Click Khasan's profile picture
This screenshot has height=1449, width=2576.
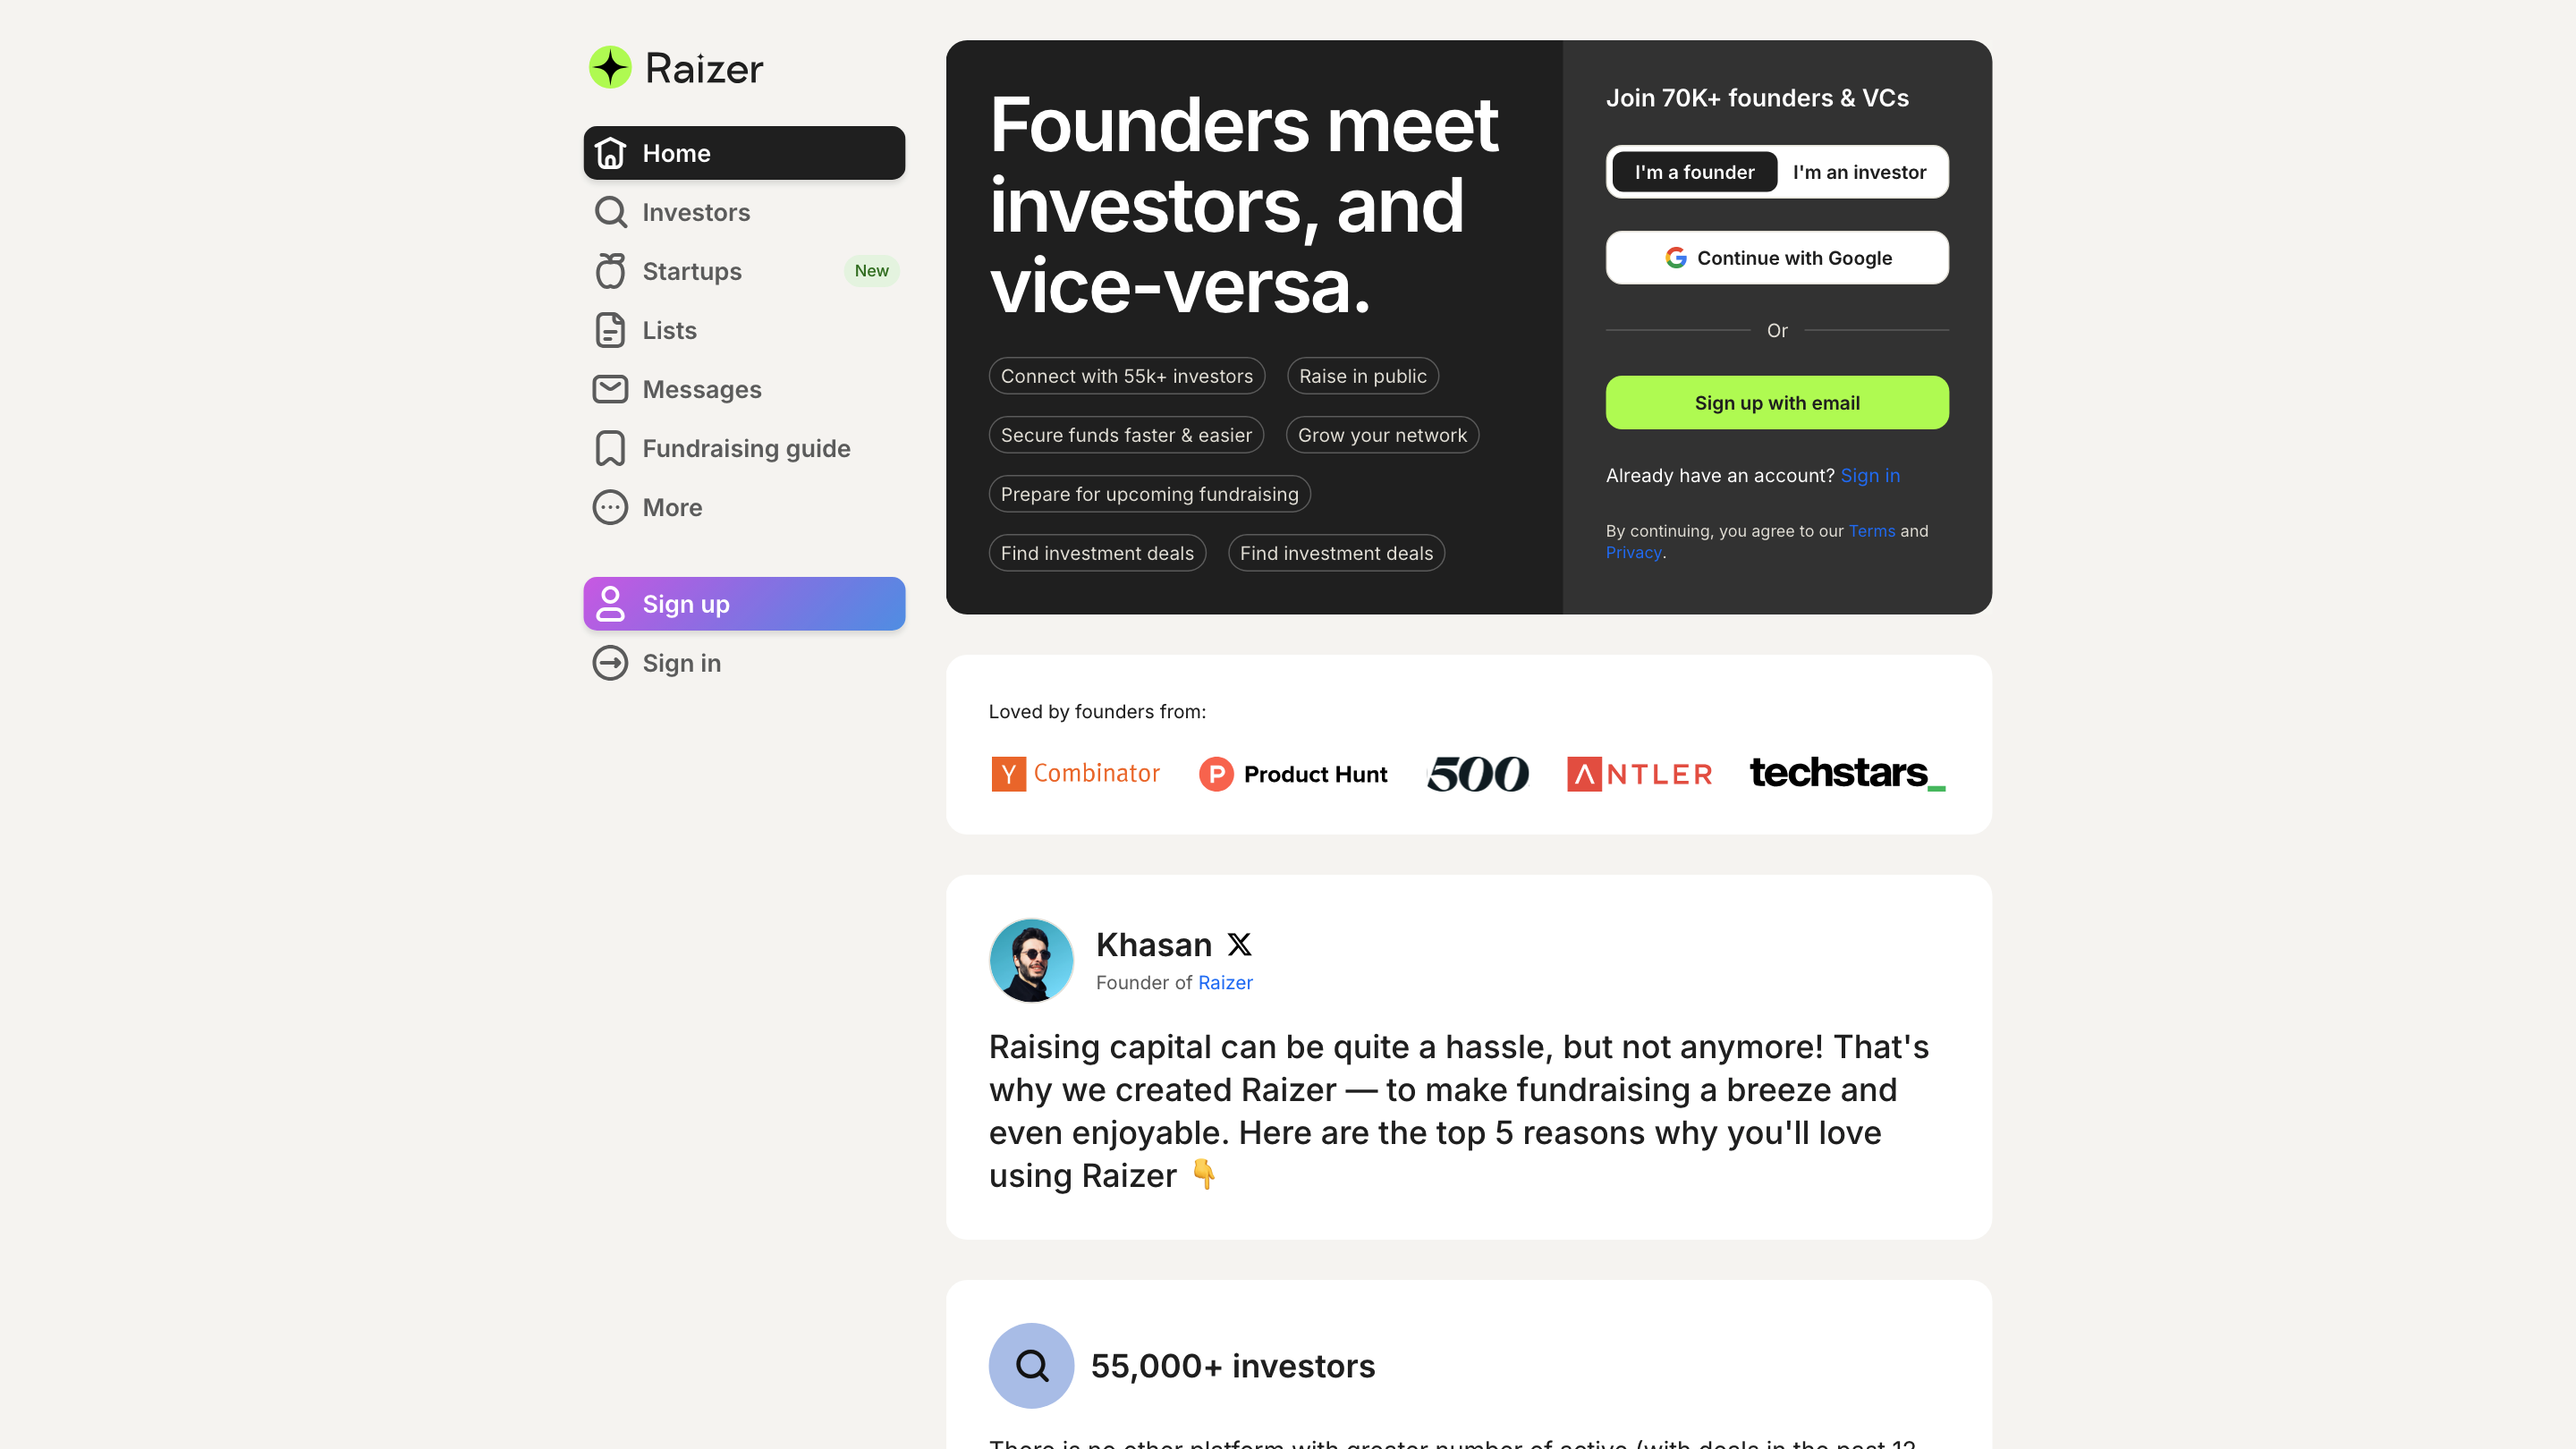(1031, 960)
